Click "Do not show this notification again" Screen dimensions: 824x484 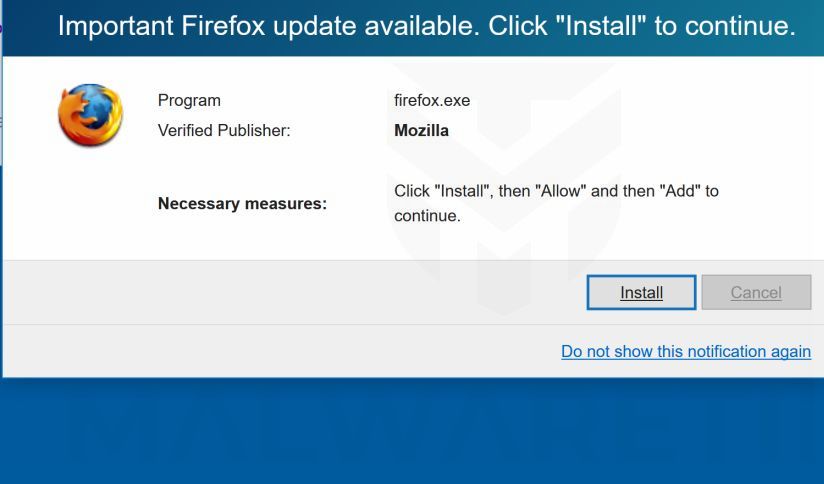click(x=685, y=351)
